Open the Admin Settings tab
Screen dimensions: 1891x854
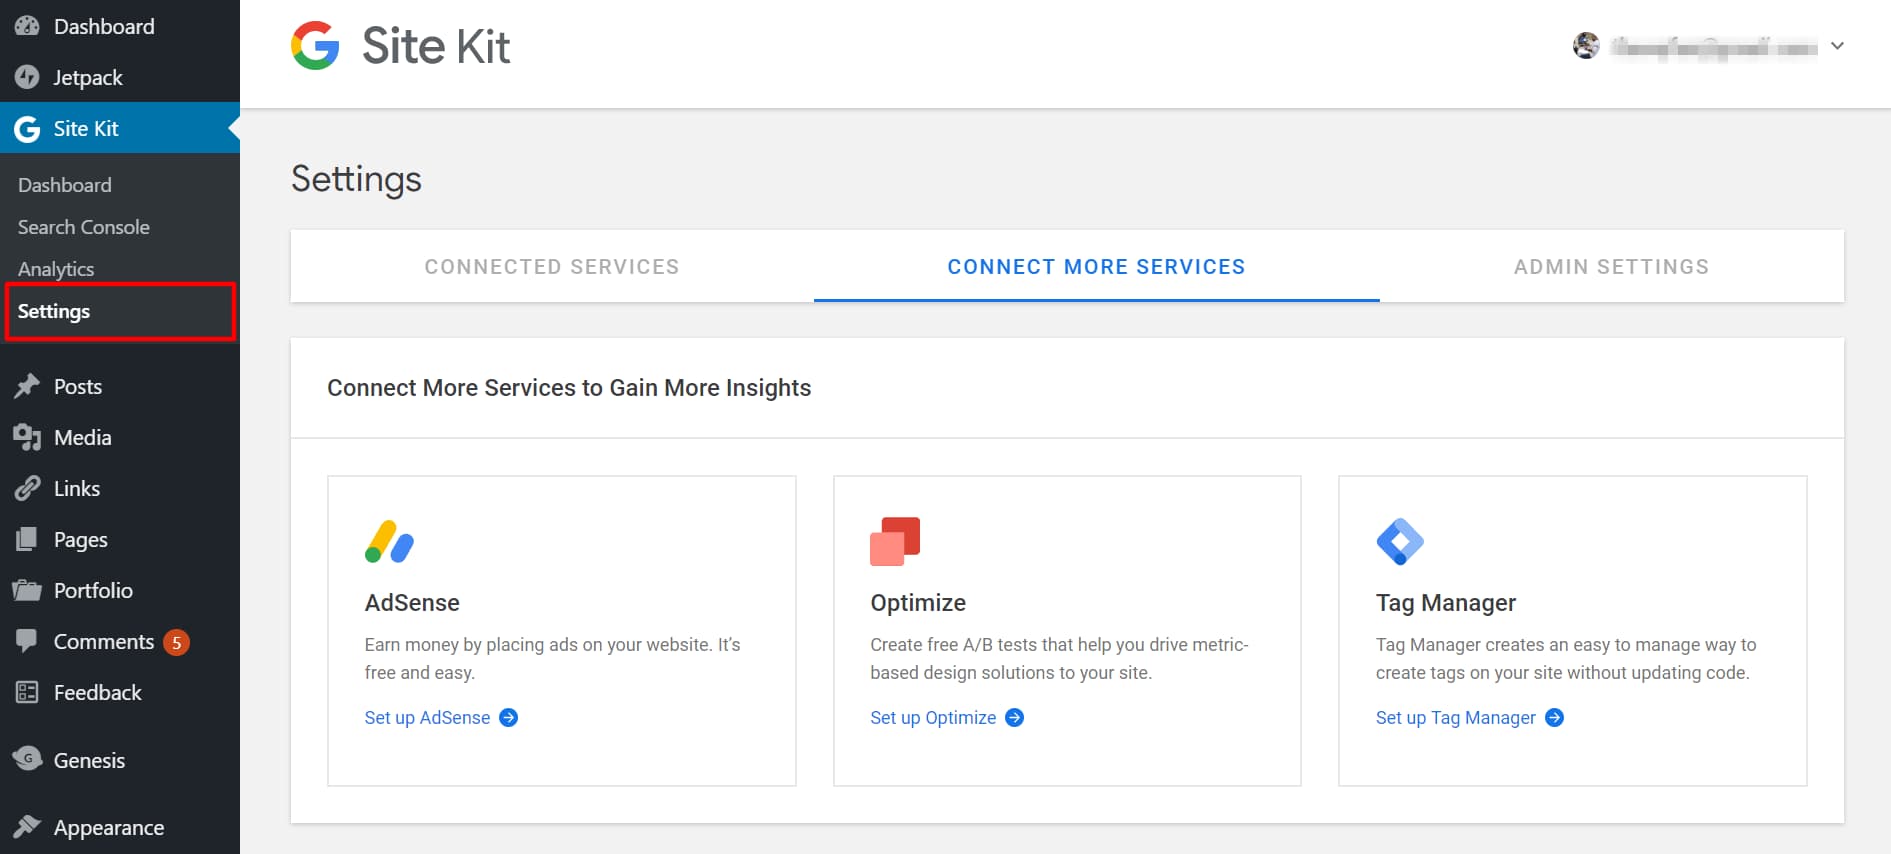coord(1611,266)
